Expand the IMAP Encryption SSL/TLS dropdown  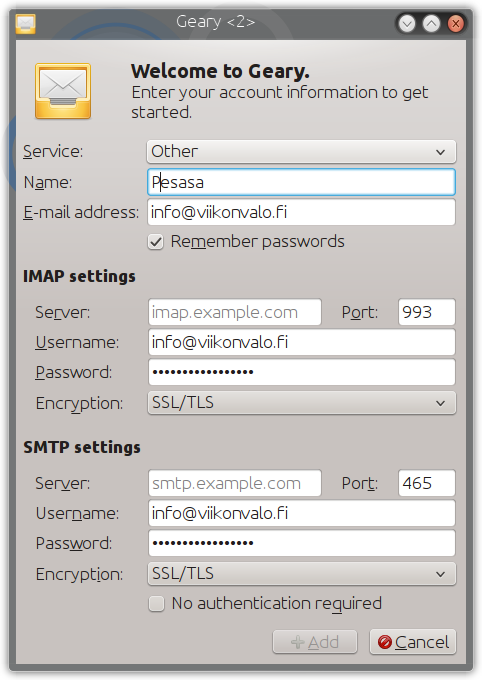302,403
